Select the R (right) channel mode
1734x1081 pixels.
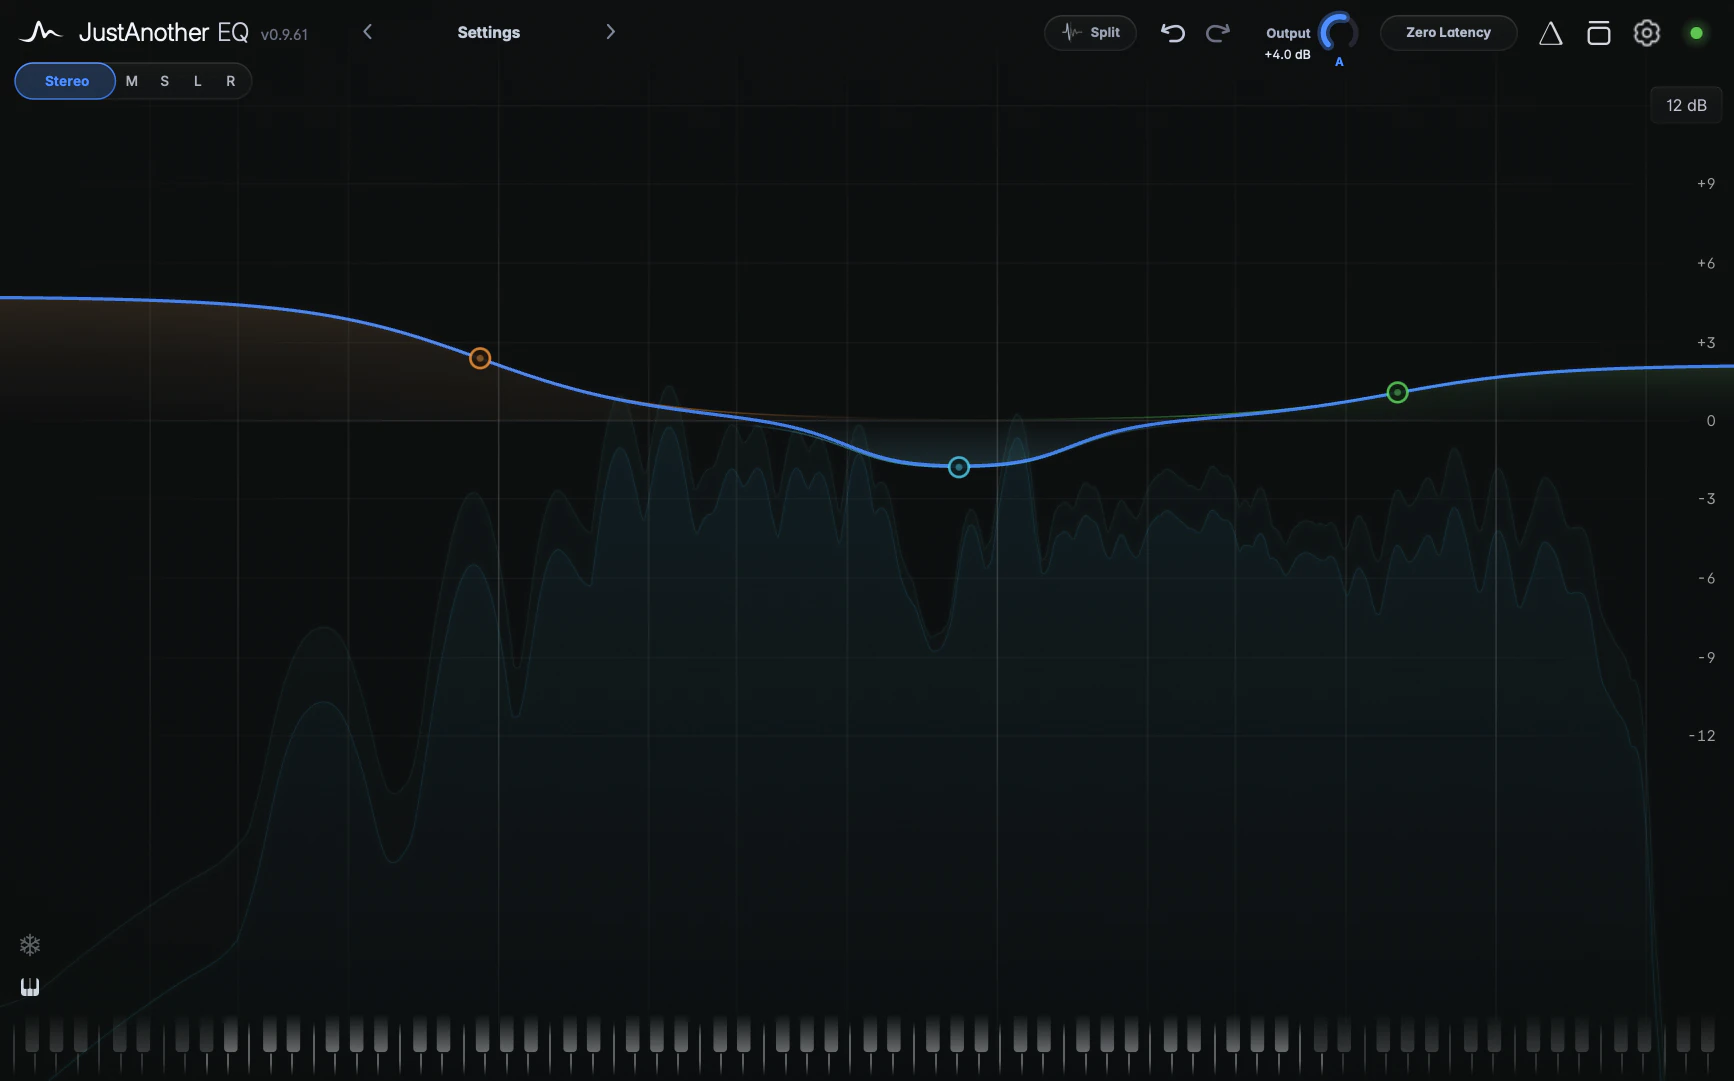click(x=231, y=81)
